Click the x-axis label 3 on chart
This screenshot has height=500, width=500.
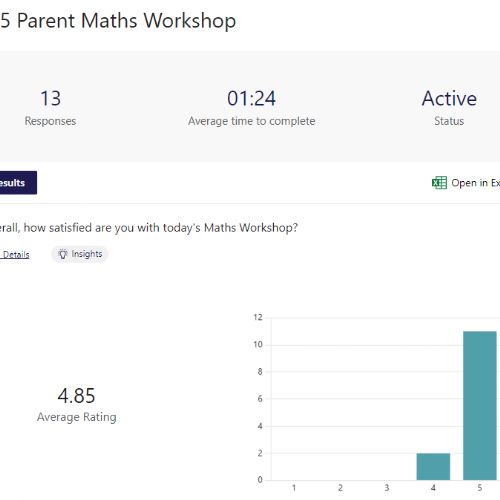pyautogui.click(x=387, y=488)
